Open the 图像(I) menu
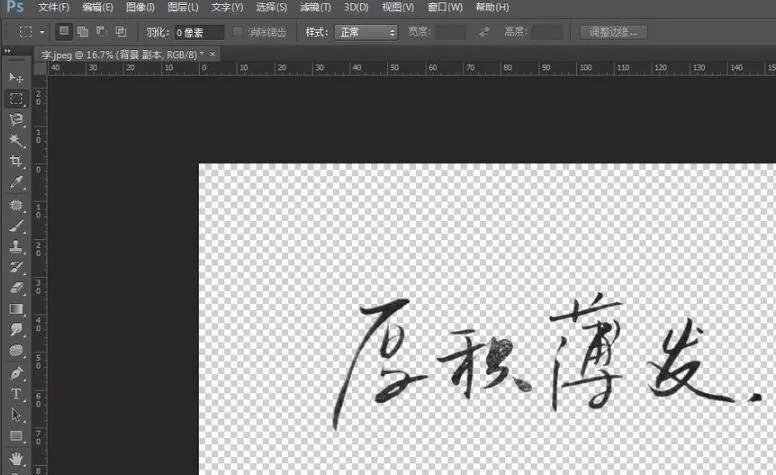 [140, 7]
